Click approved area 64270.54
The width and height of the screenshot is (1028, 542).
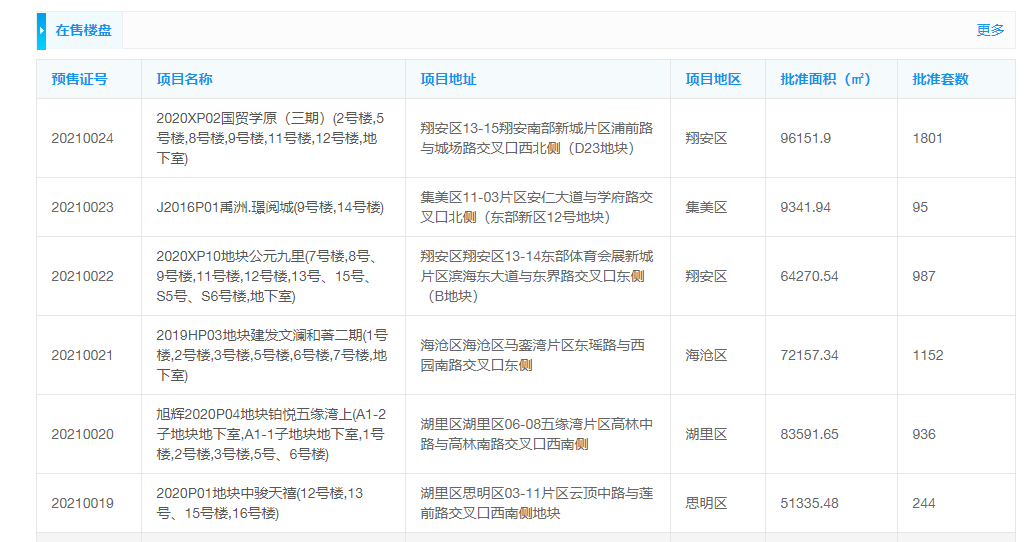[809, 276]
